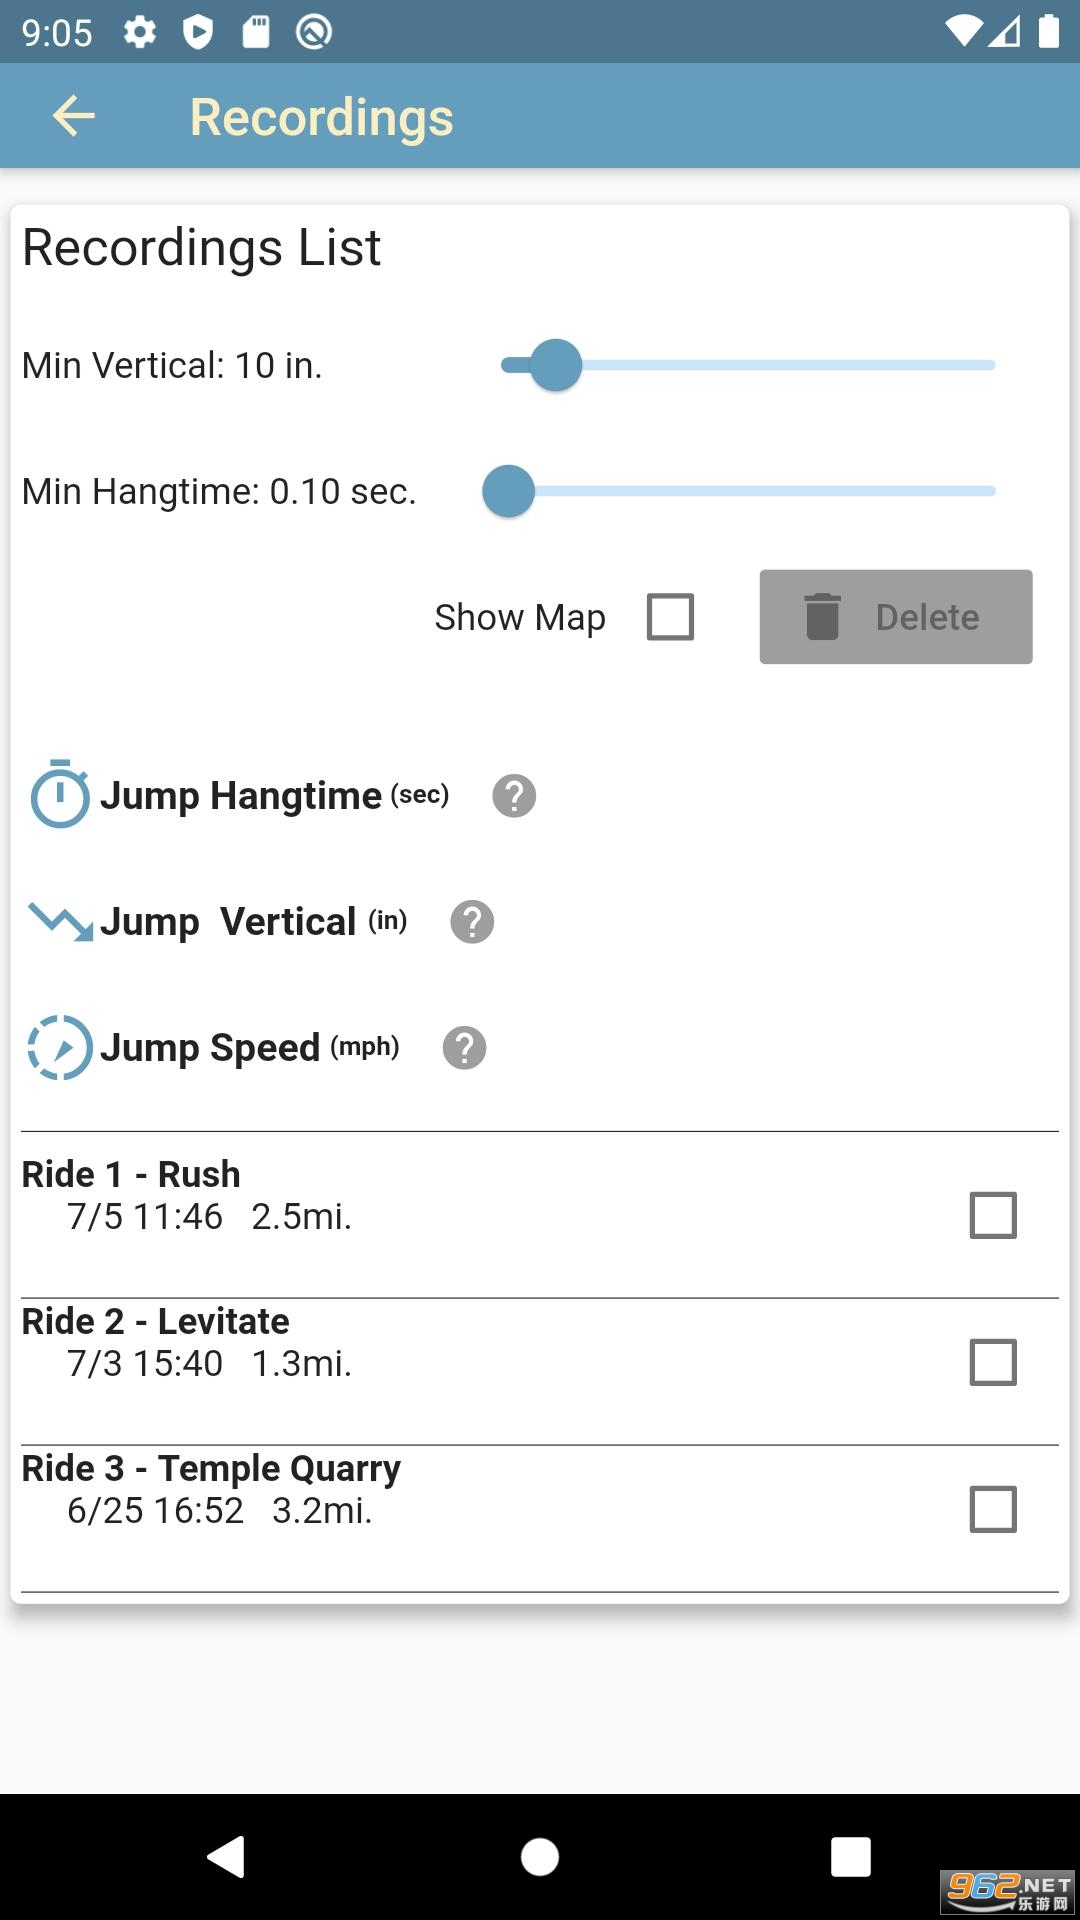Open the Ride 1 - Rush recording
Image resolution: width=1080 pixels, height=1920 pixels.
tap(300, 1196)
